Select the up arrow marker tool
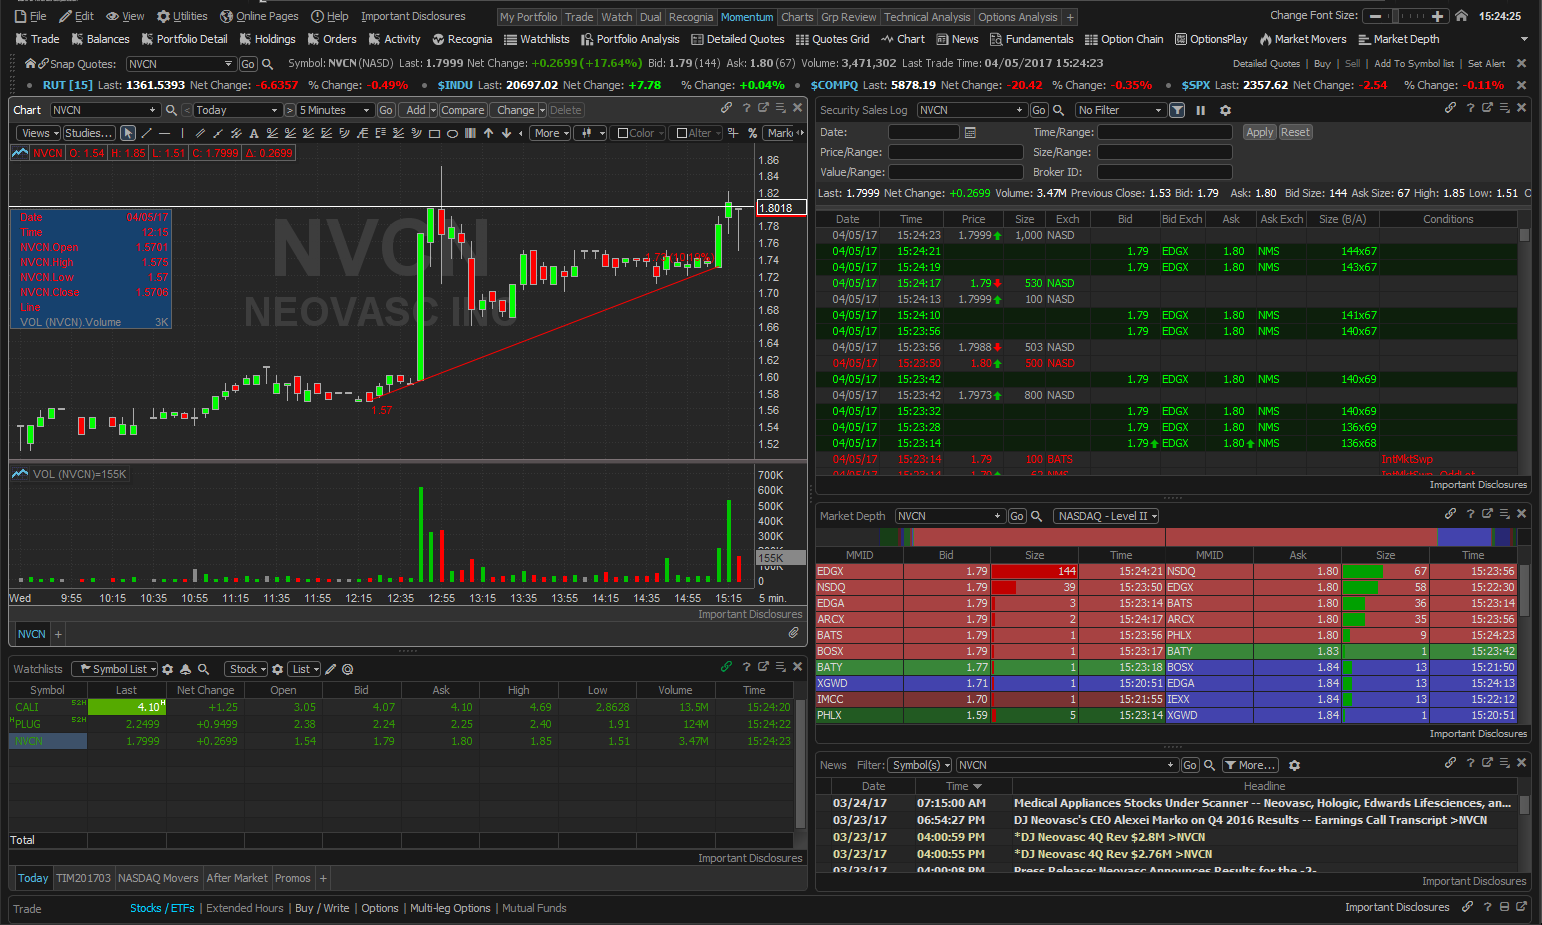The width and height of the screenshot is (1542, 925). point(488,133)
